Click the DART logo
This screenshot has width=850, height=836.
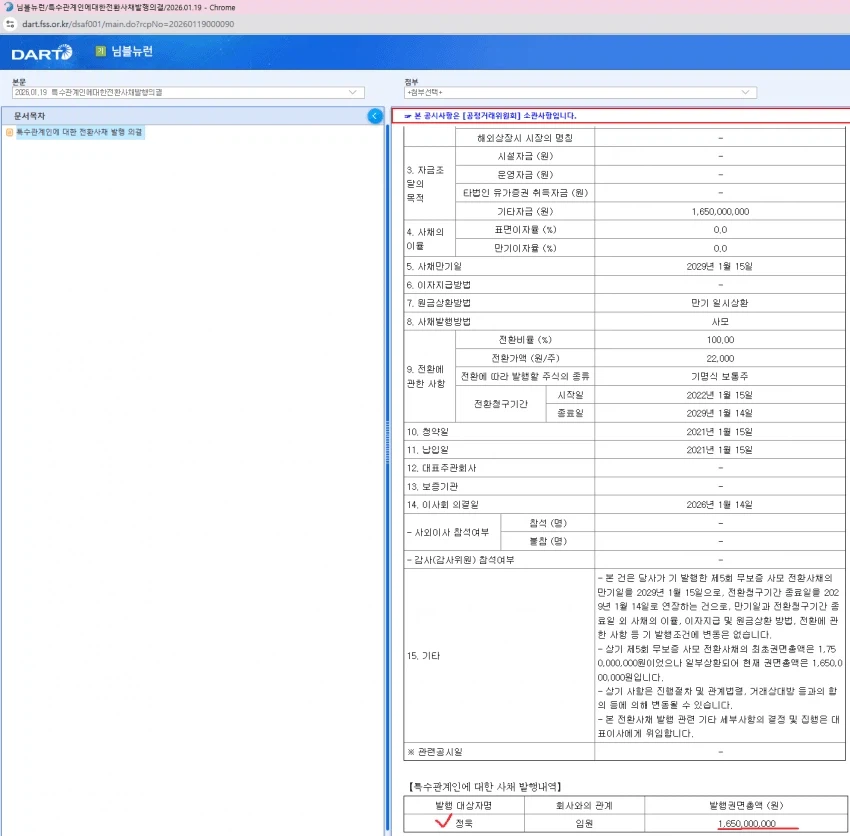click(42, 53)
